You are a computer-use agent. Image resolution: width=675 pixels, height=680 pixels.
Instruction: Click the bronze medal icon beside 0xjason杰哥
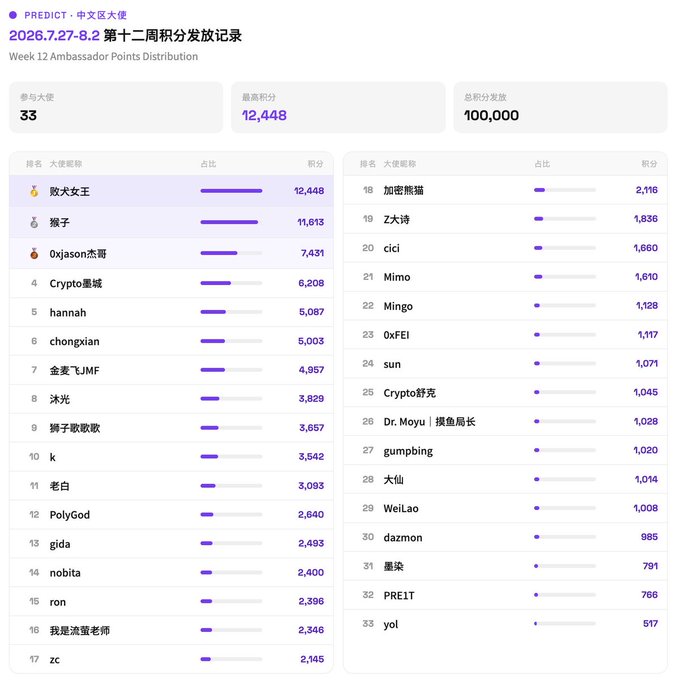point(34,254)
